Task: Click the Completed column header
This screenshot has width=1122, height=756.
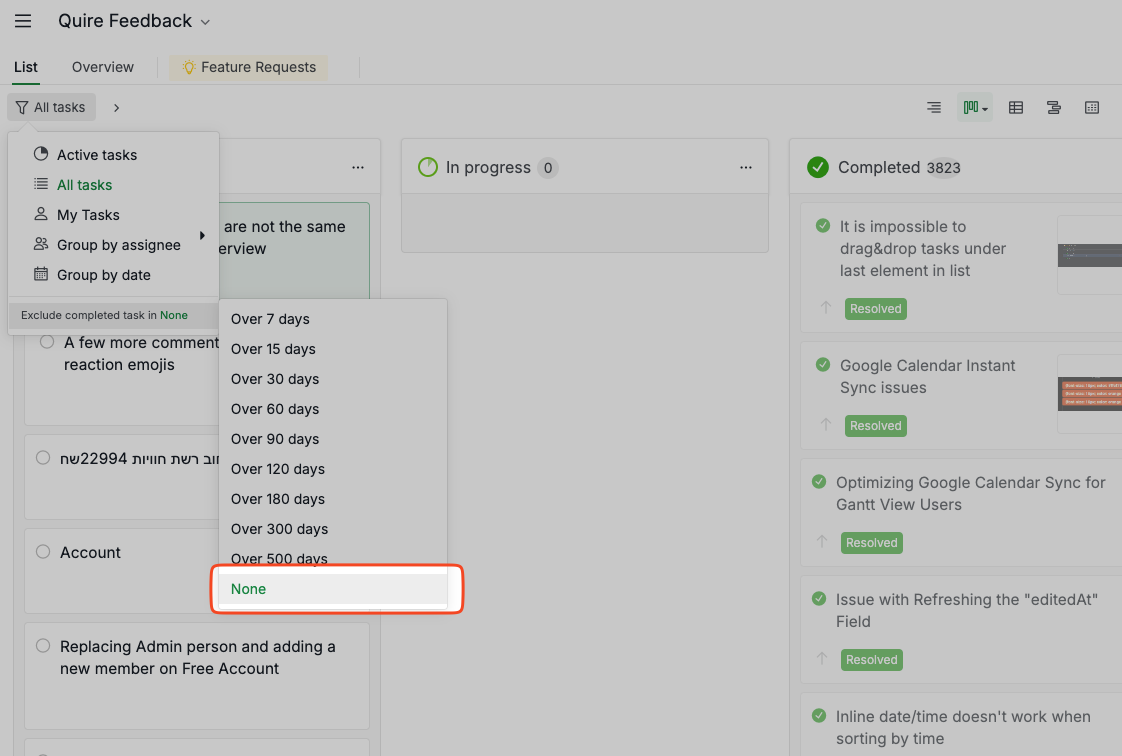Action: point(956,167)
